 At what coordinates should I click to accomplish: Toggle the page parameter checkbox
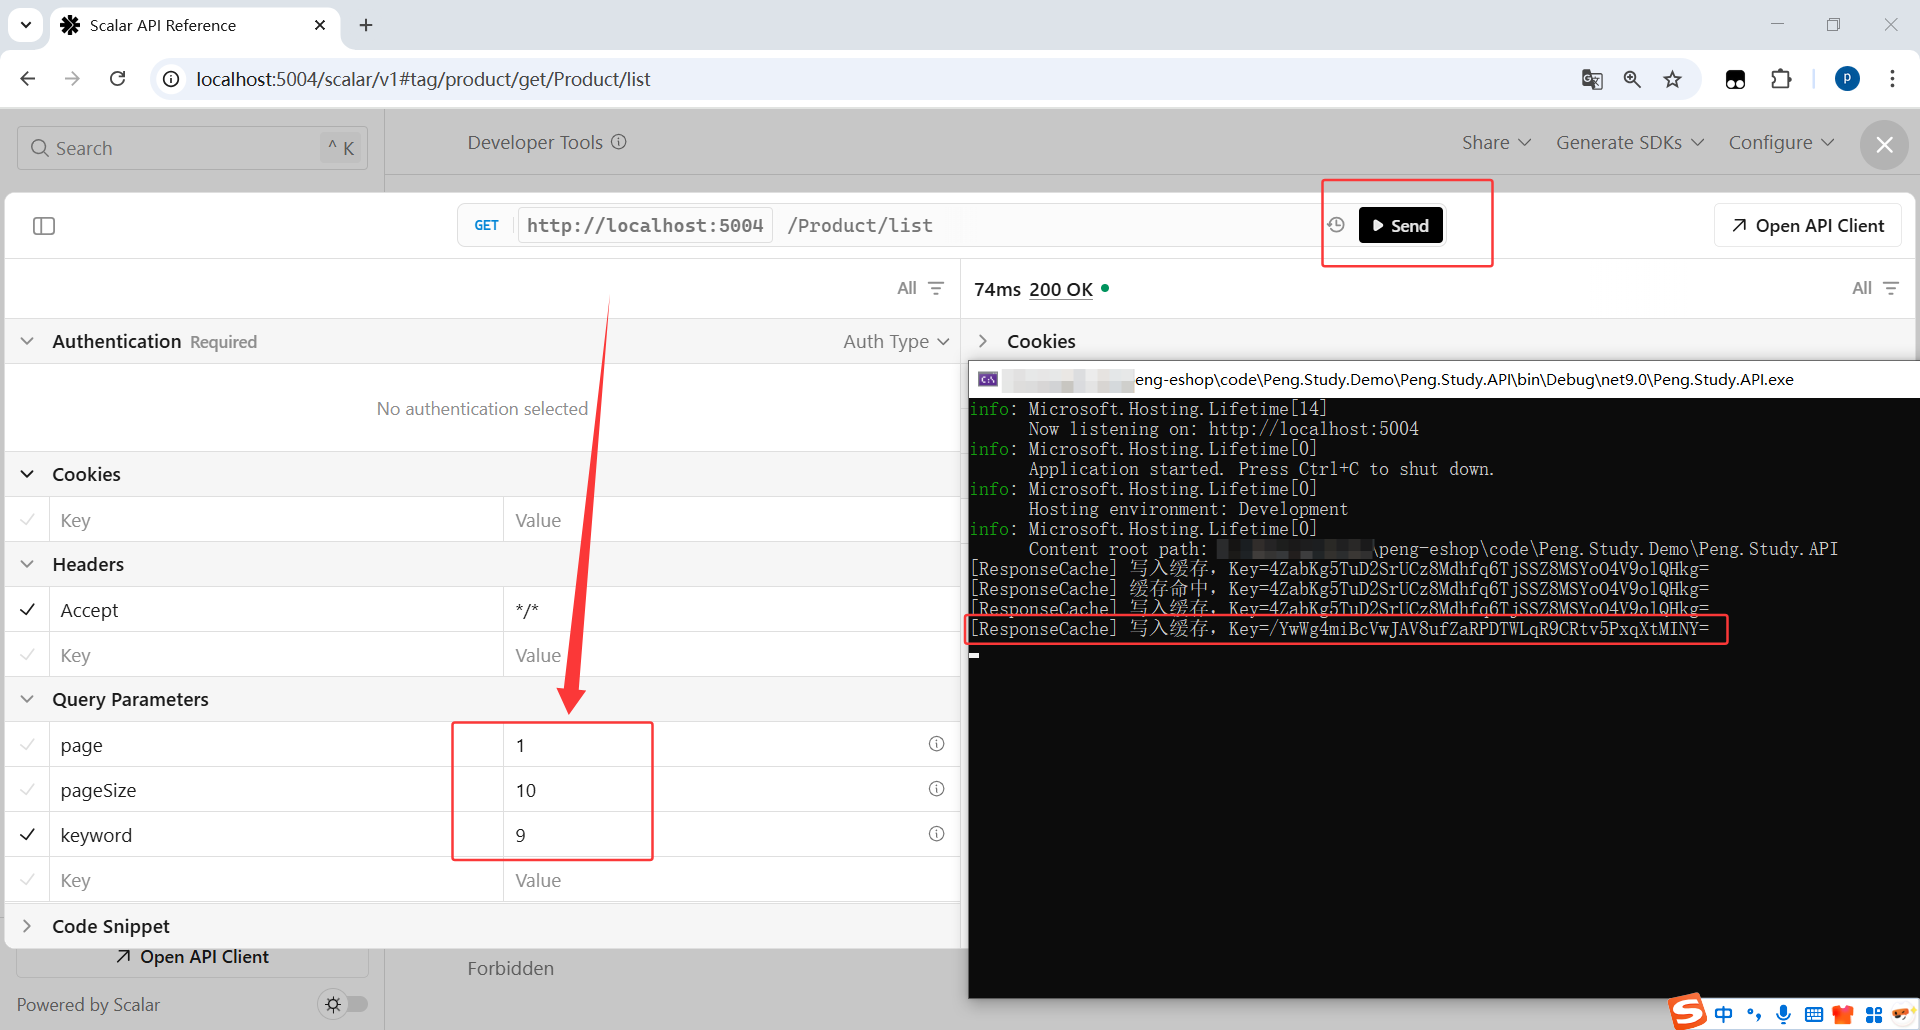[x=28, y=745]
